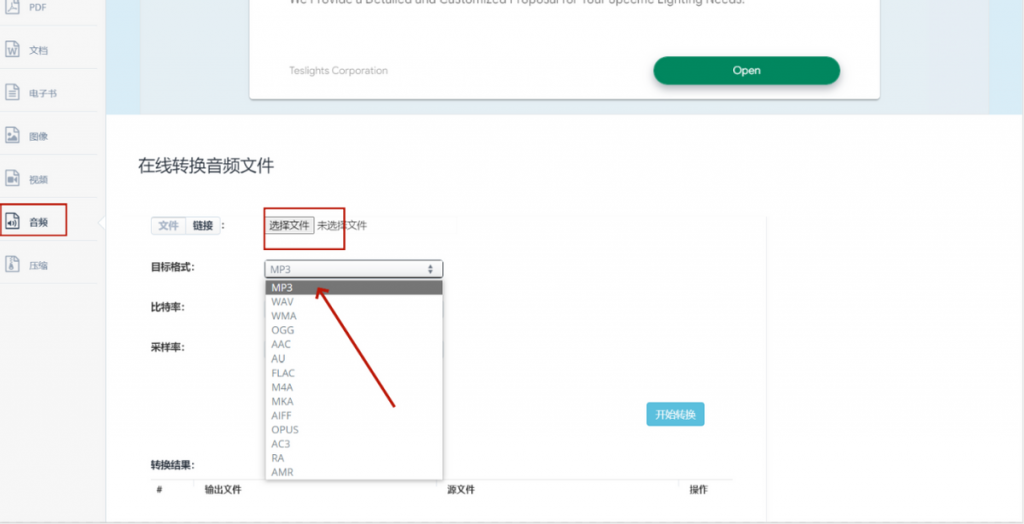Open the PDF converter sidebar icon
The image size is (1024, 524).
tap(12, 7)
